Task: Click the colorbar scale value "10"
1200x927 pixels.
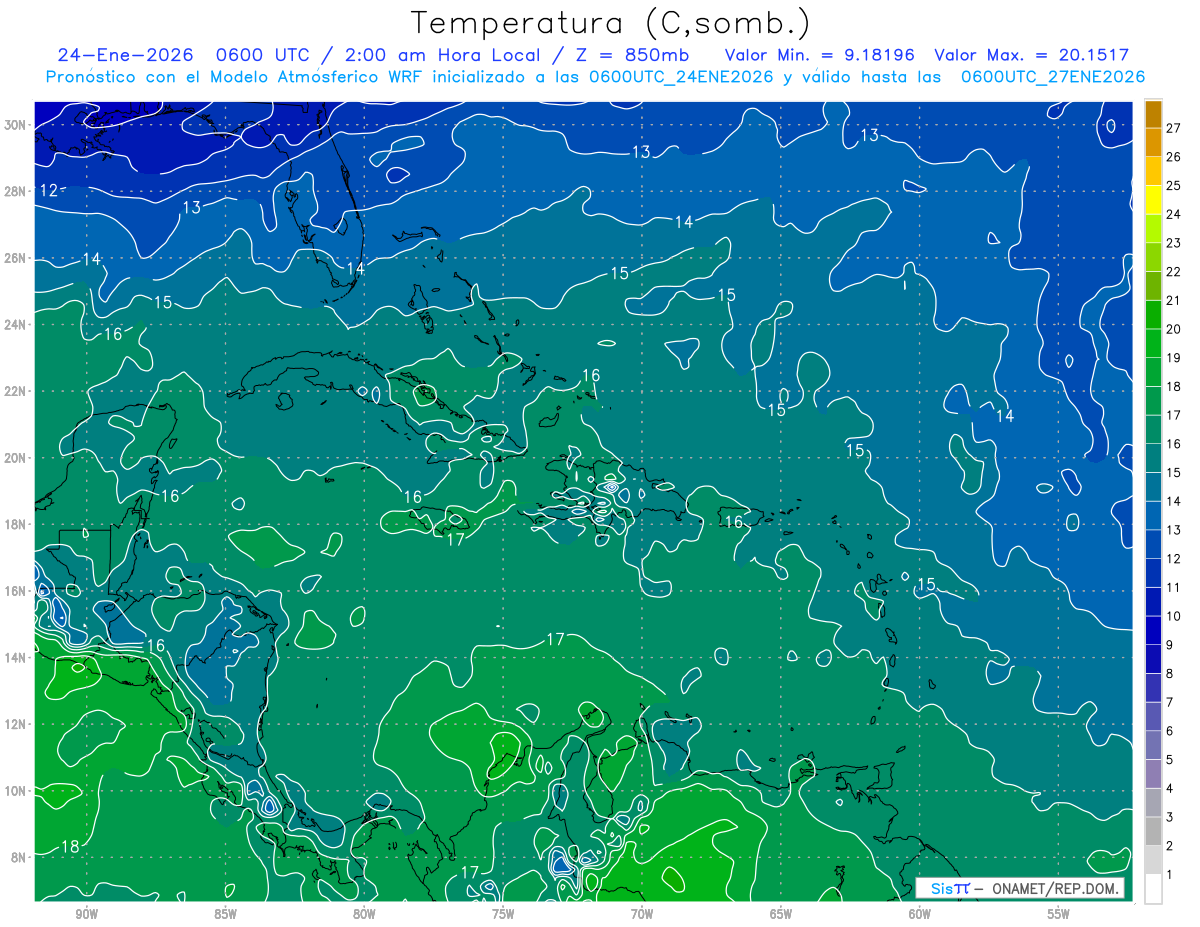Action: (x=1174, y=617)
